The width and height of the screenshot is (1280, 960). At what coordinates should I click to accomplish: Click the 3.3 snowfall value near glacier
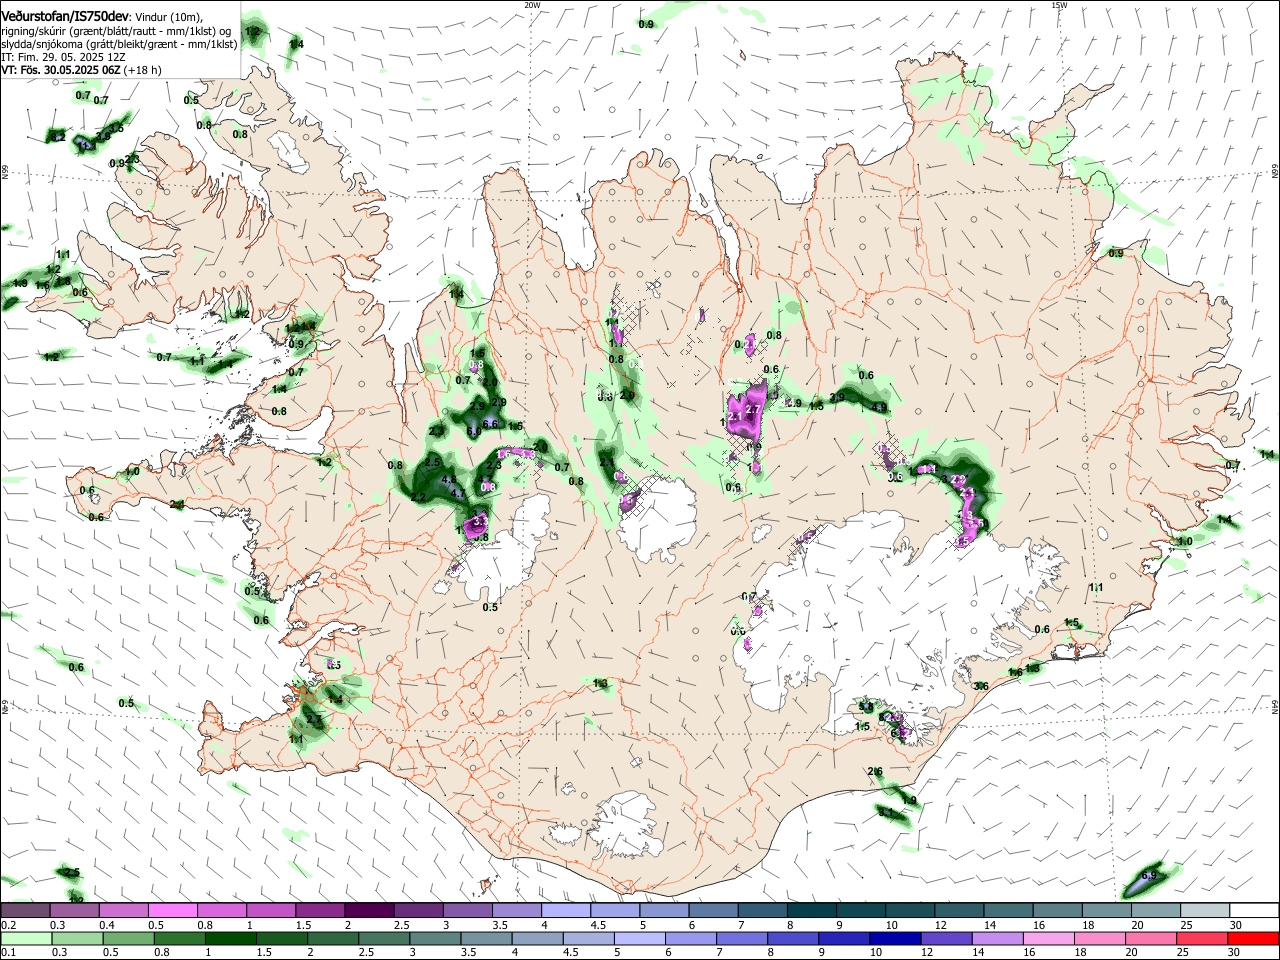(479, 521)
